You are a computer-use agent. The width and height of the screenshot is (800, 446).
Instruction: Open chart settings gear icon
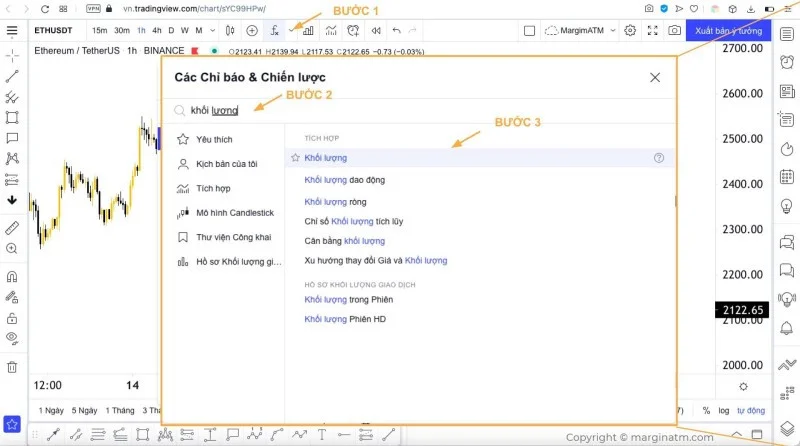pyautogui.click(x=630, y=31)
